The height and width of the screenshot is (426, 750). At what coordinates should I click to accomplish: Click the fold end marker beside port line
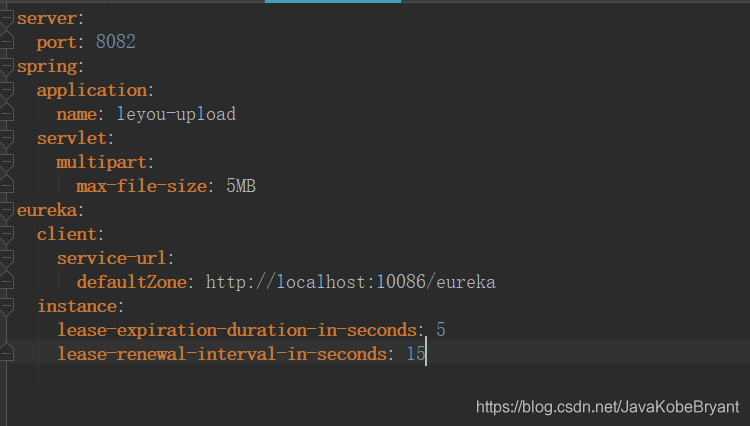(x=6, y=42)
